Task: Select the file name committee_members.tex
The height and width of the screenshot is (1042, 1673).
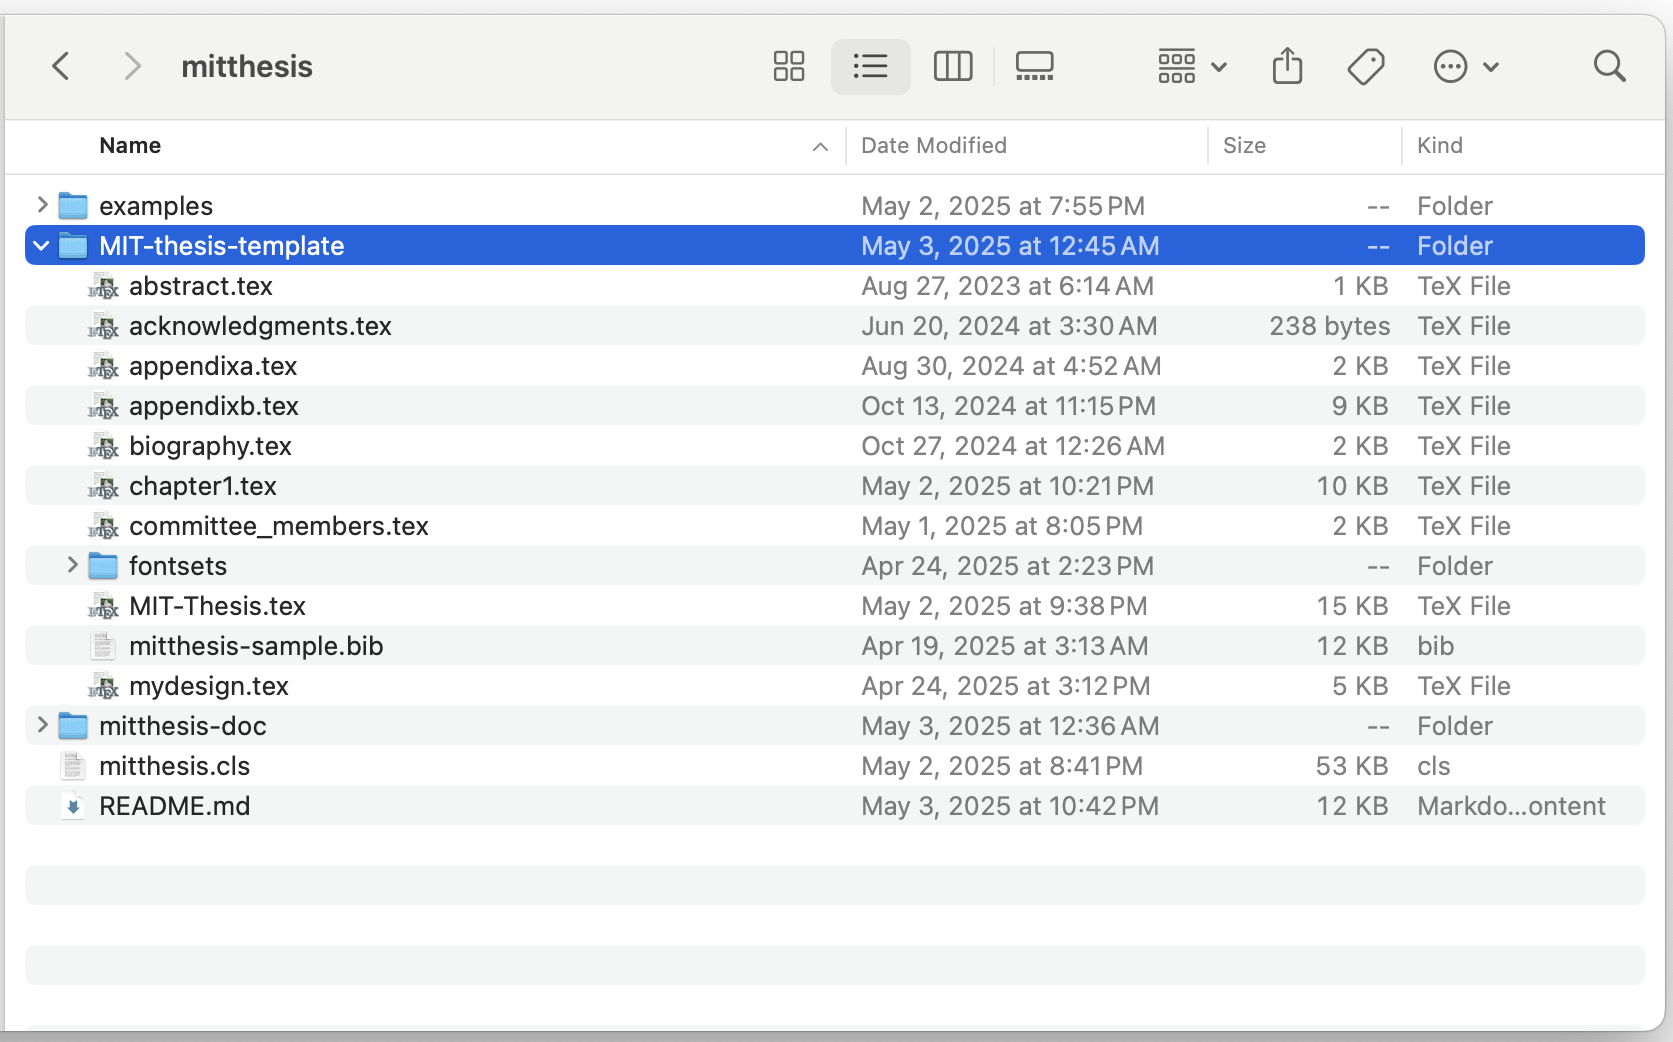Action: coord(279,526)
